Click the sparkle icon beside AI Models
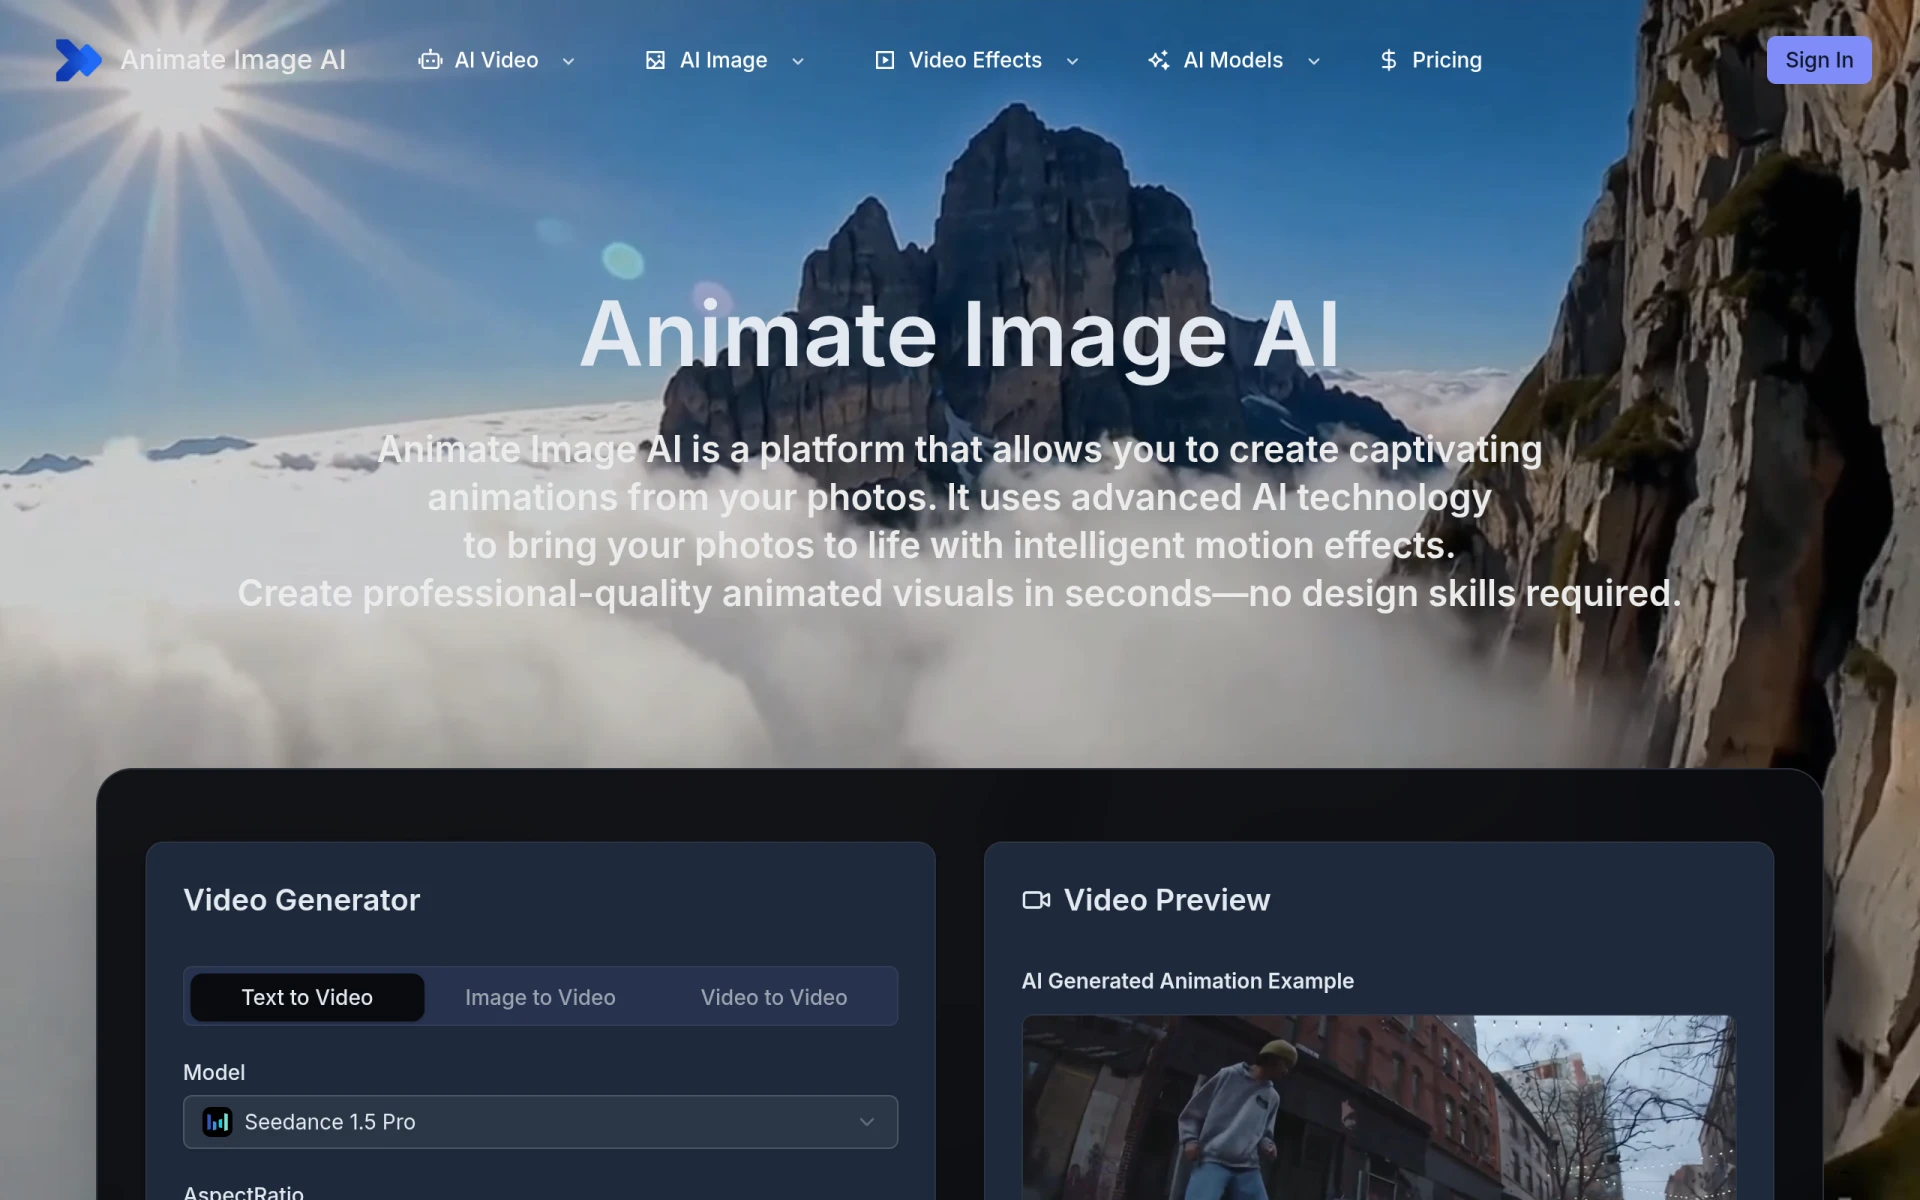 (x=1159, y=60)
